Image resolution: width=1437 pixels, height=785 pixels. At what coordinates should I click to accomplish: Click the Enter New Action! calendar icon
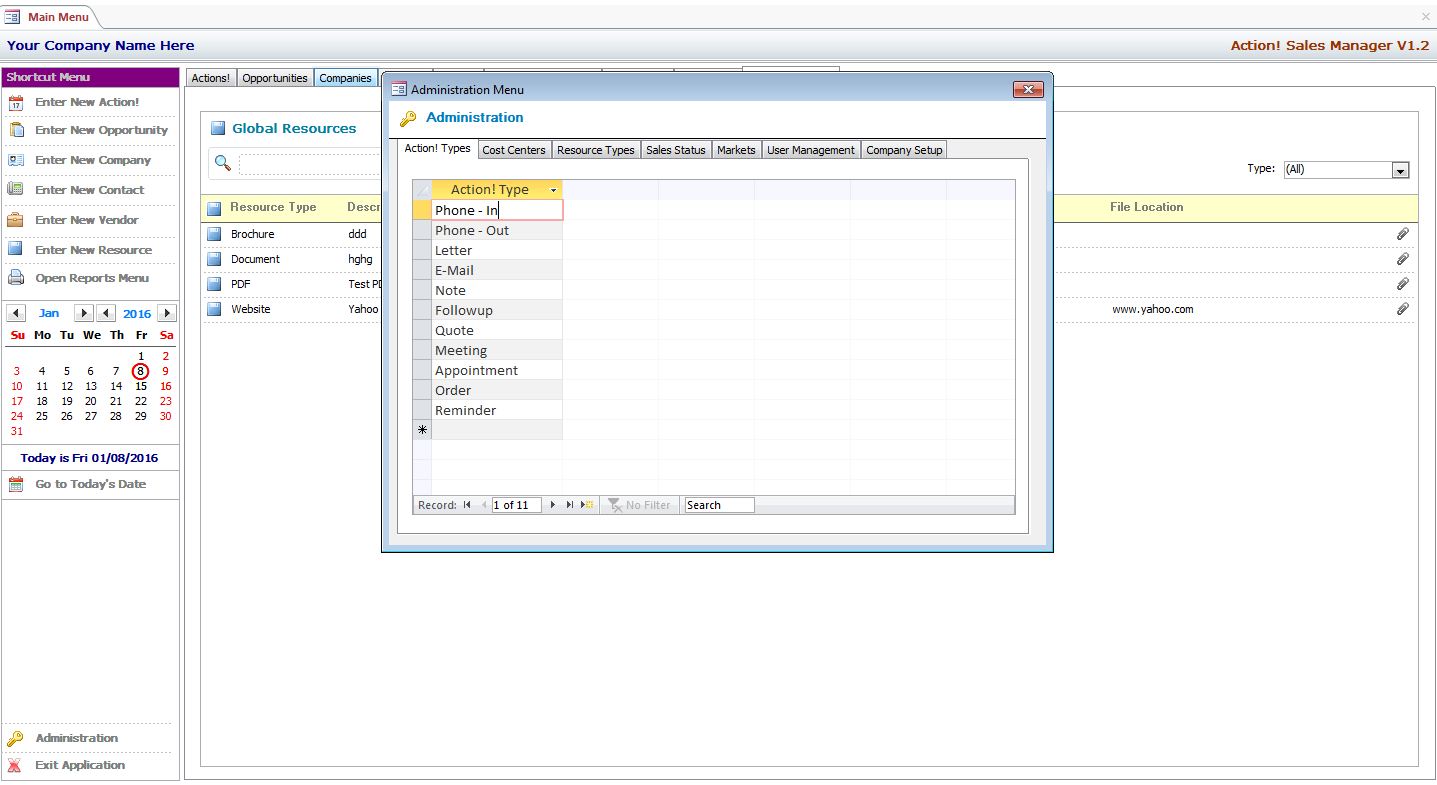pyautogui.click(x=15, y=102)
